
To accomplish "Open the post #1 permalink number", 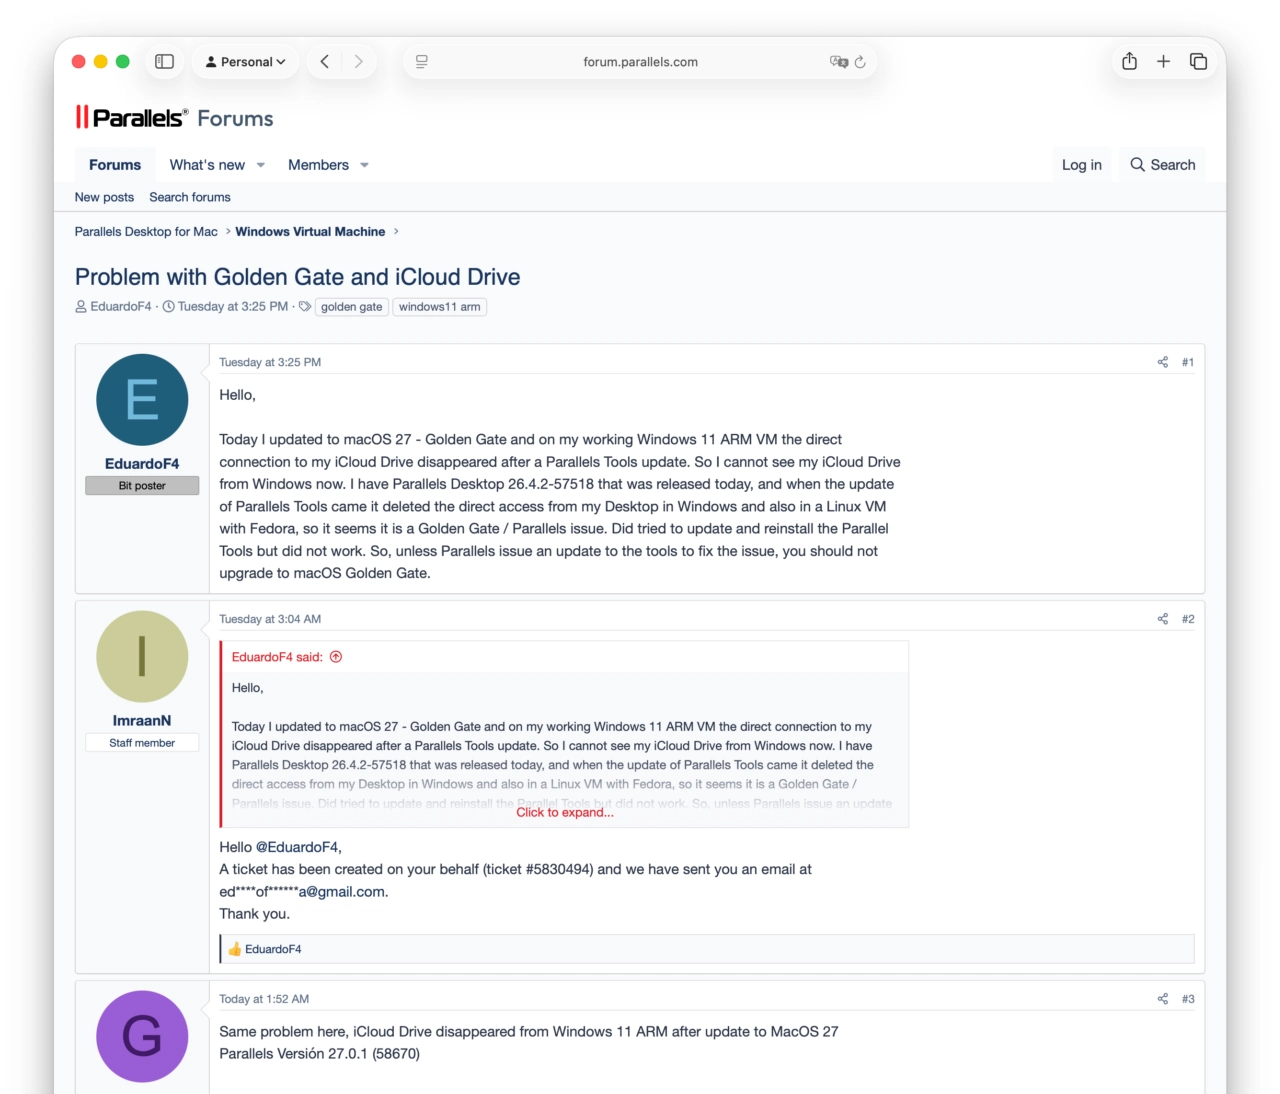I will pyautogui.click(x=1188, y=362).
